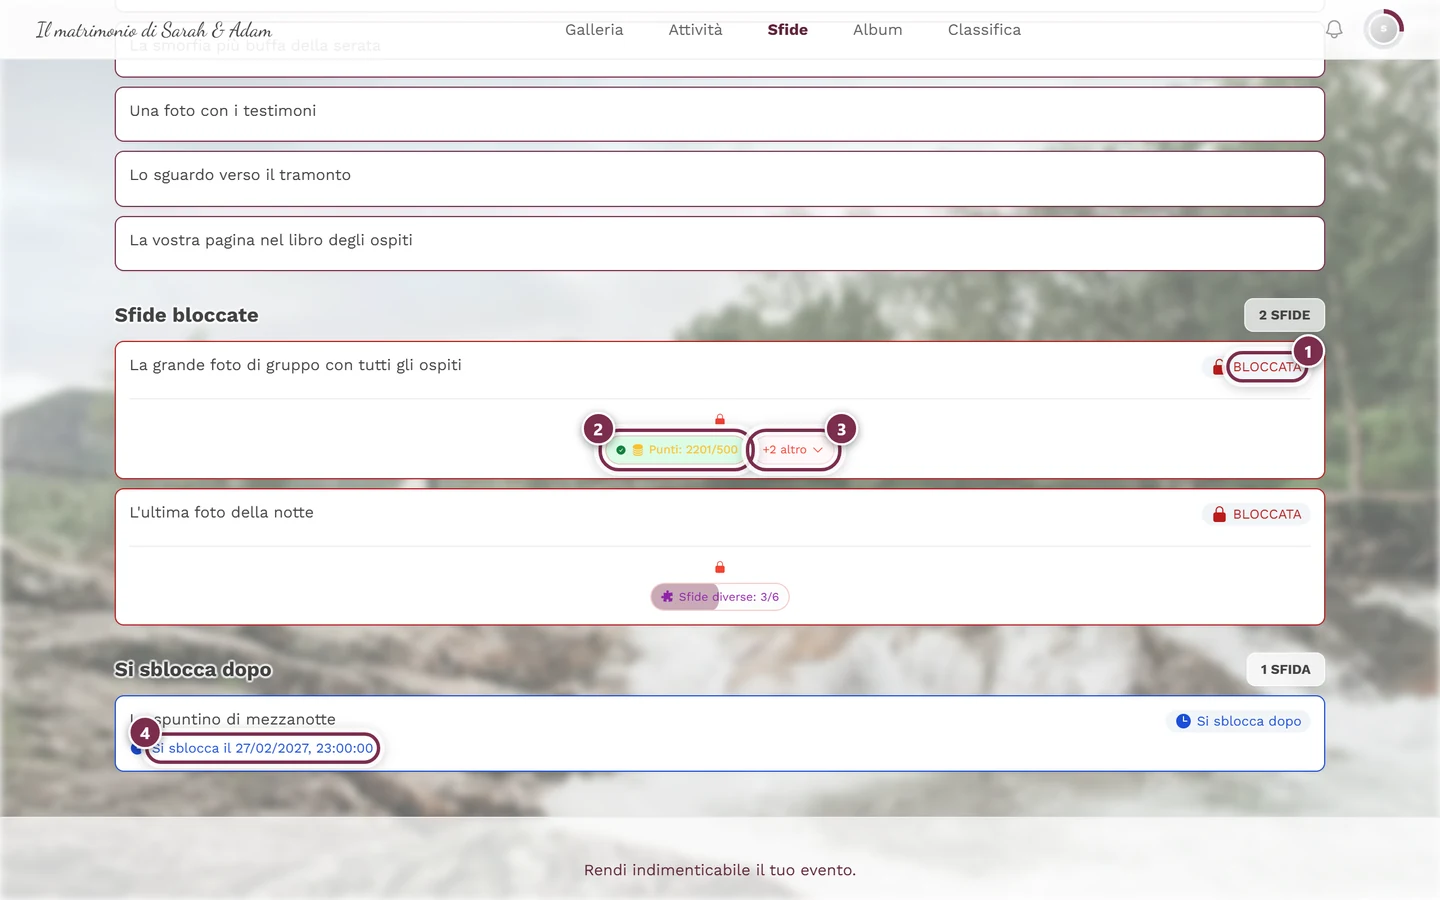Click the small lock above Sfide diverse requirement
This screenshot has height=900, width=1440.
(x=720, y=567)
